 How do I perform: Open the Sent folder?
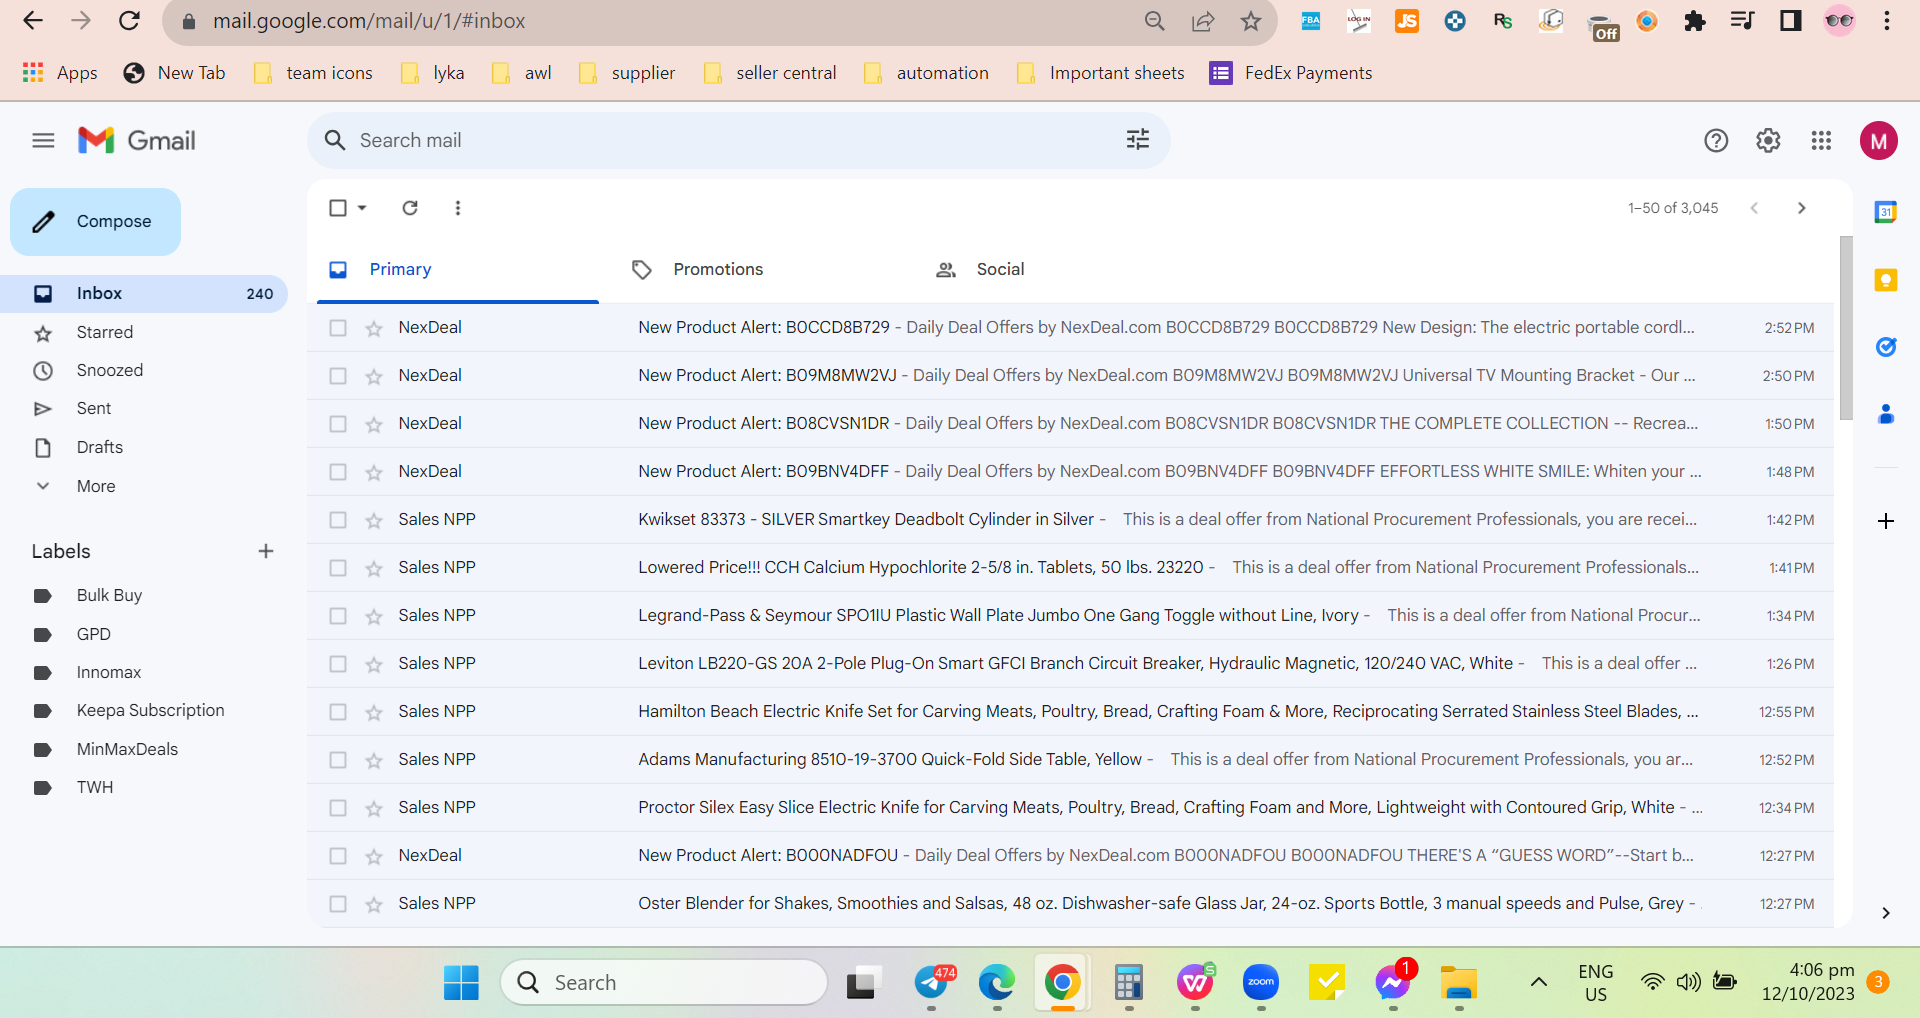point(144,408)
